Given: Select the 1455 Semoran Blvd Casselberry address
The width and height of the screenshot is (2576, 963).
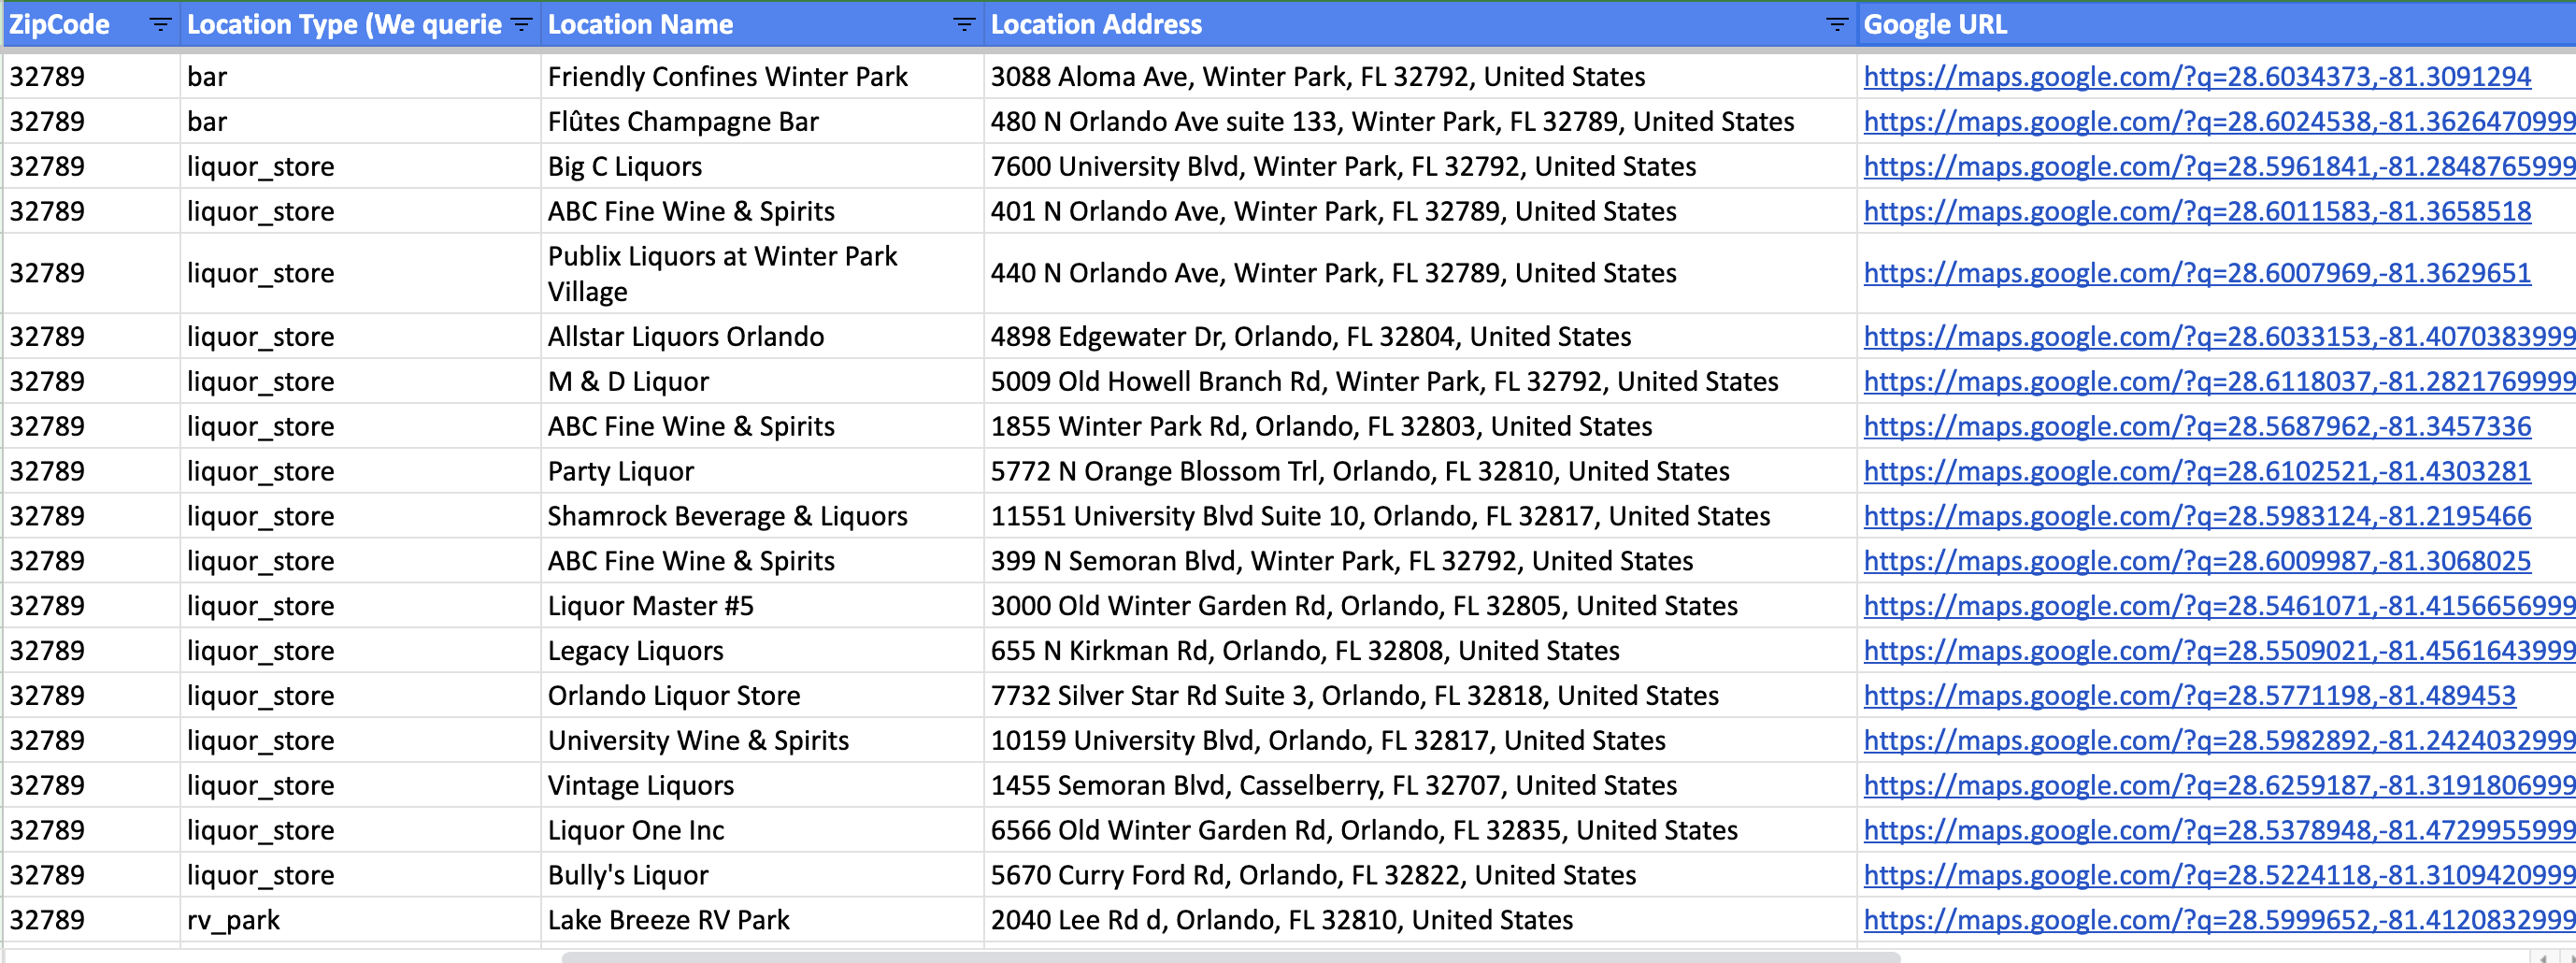Looking at the screenshot, I should tap(1420, 787).
